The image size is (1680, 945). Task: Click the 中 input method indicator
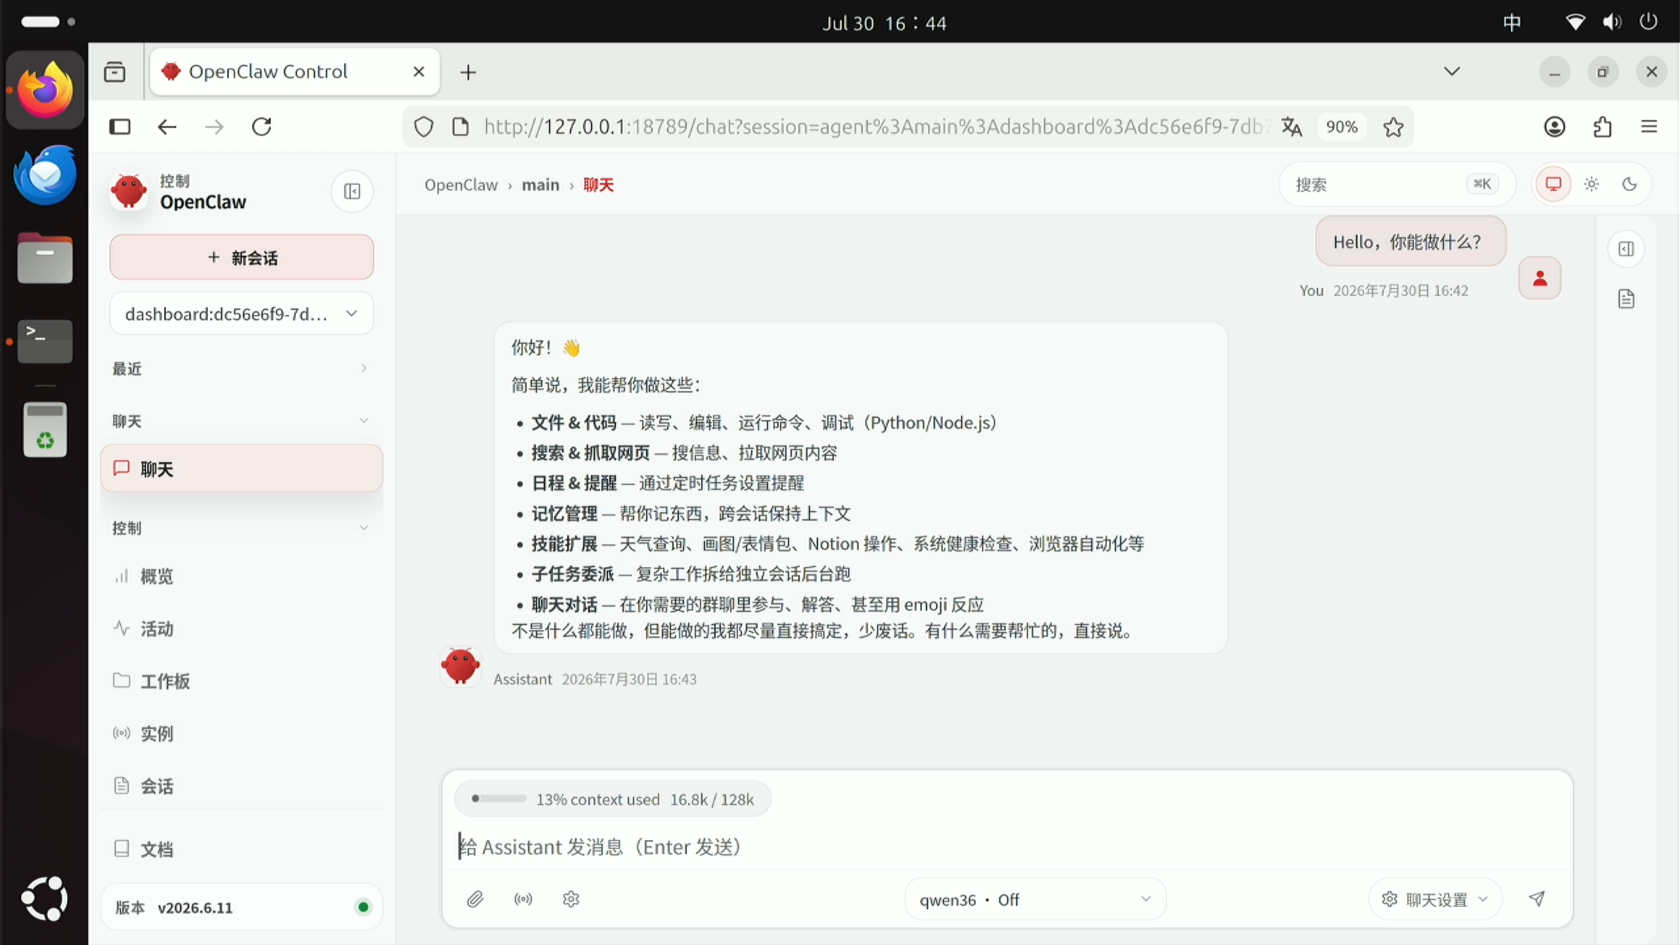1512,22
